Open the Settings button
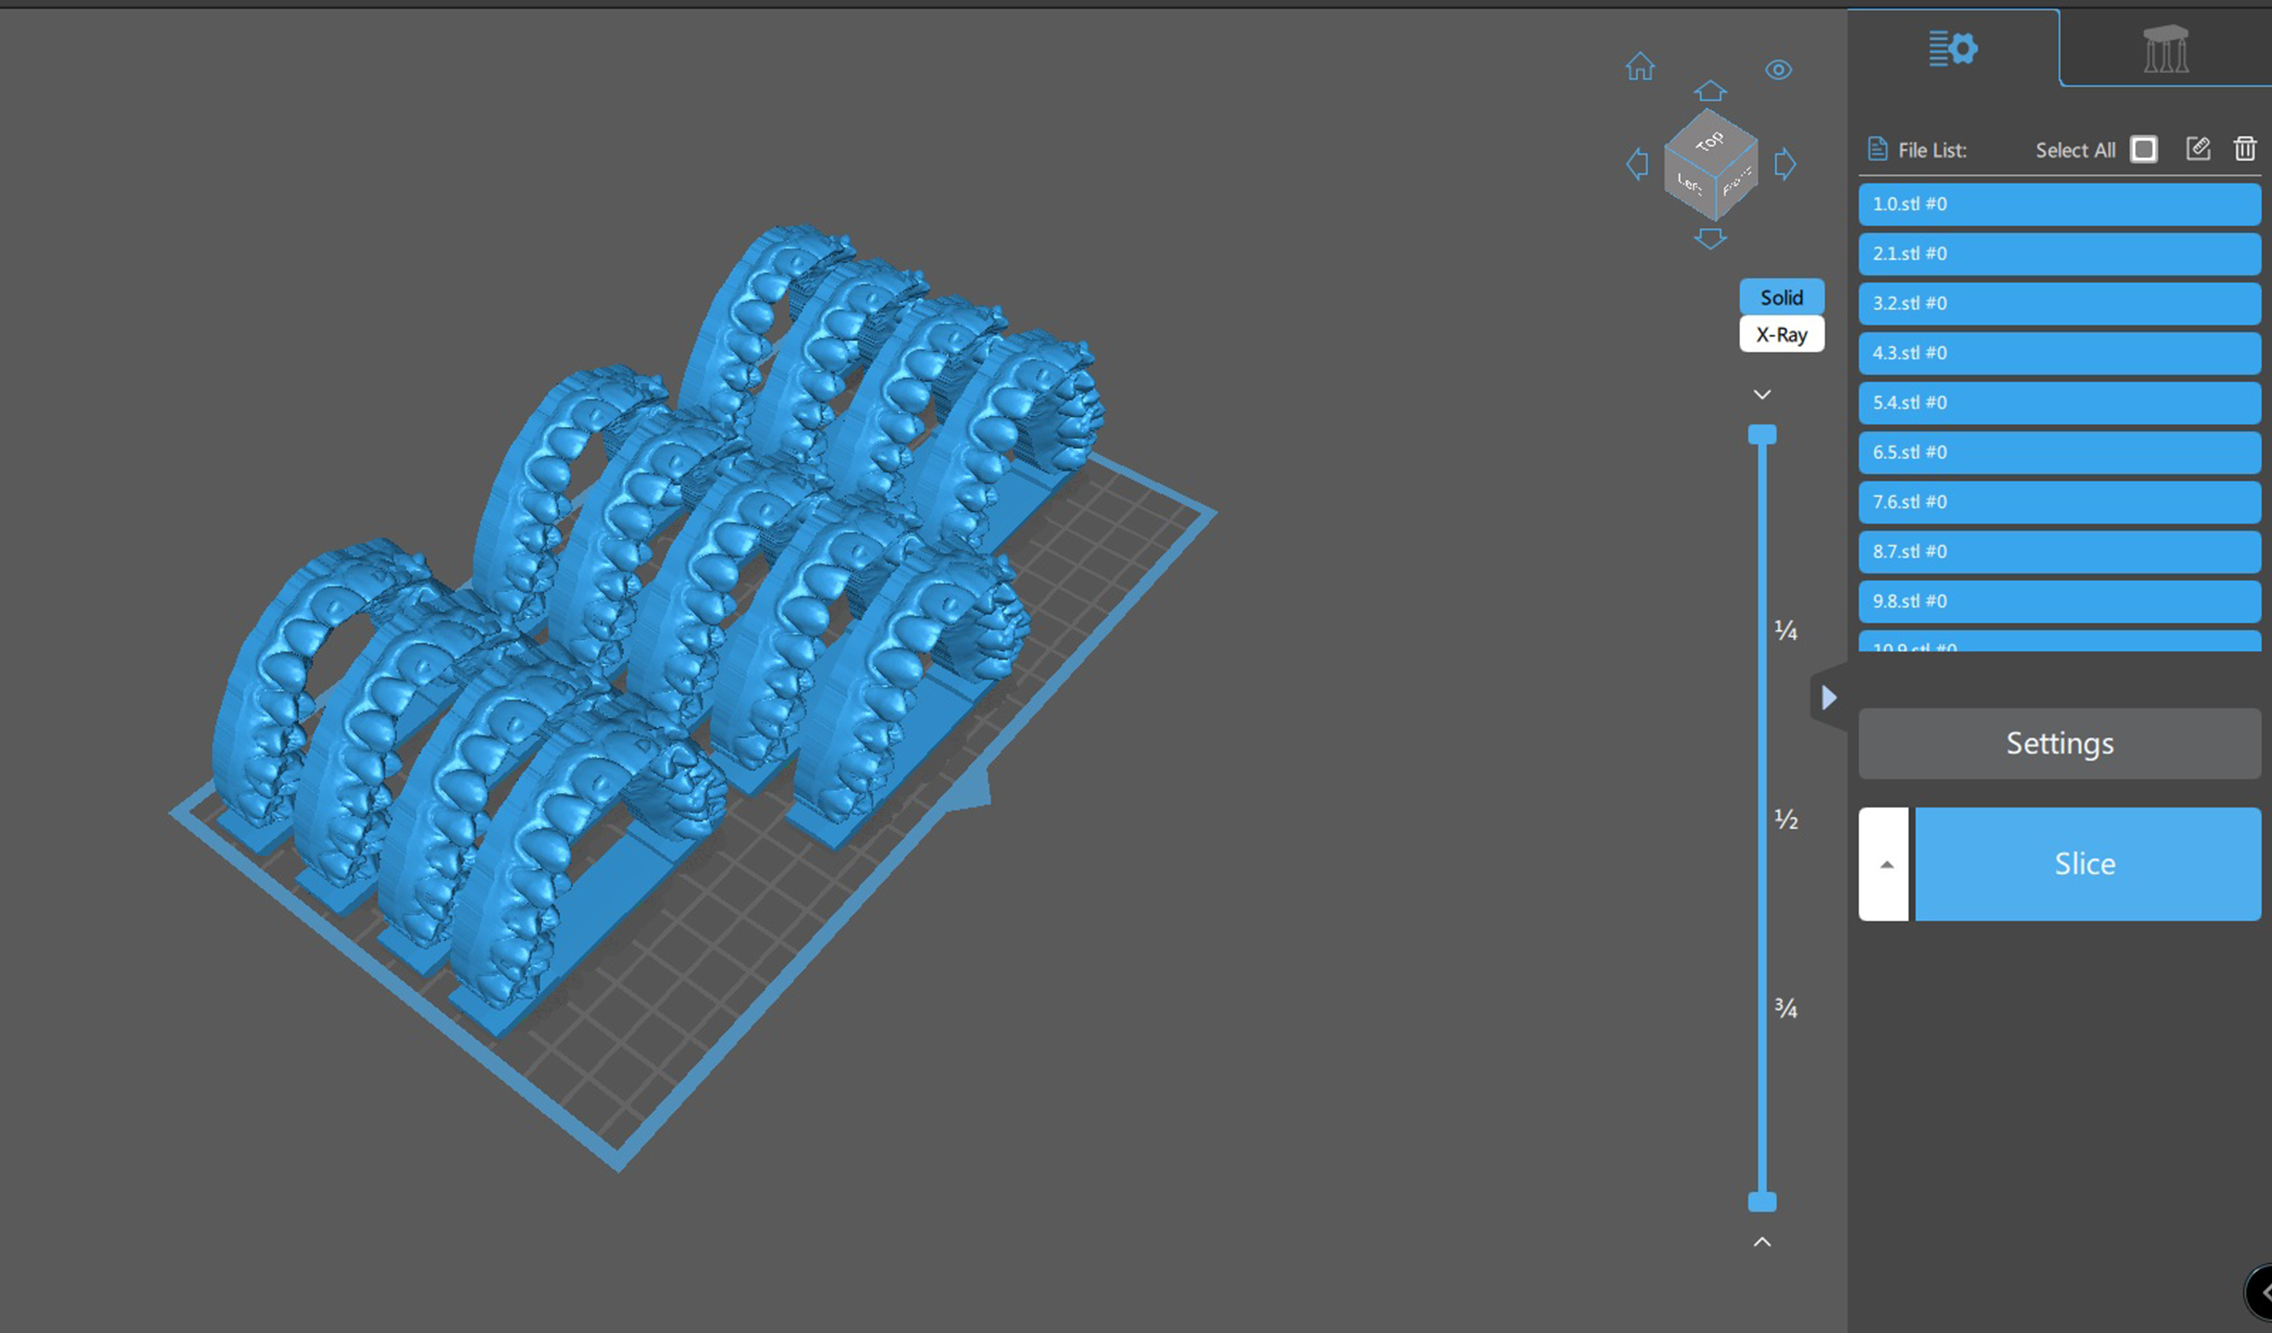Image resolution: width=2272 pixels, height=1333 pixels. (2059, 743)
